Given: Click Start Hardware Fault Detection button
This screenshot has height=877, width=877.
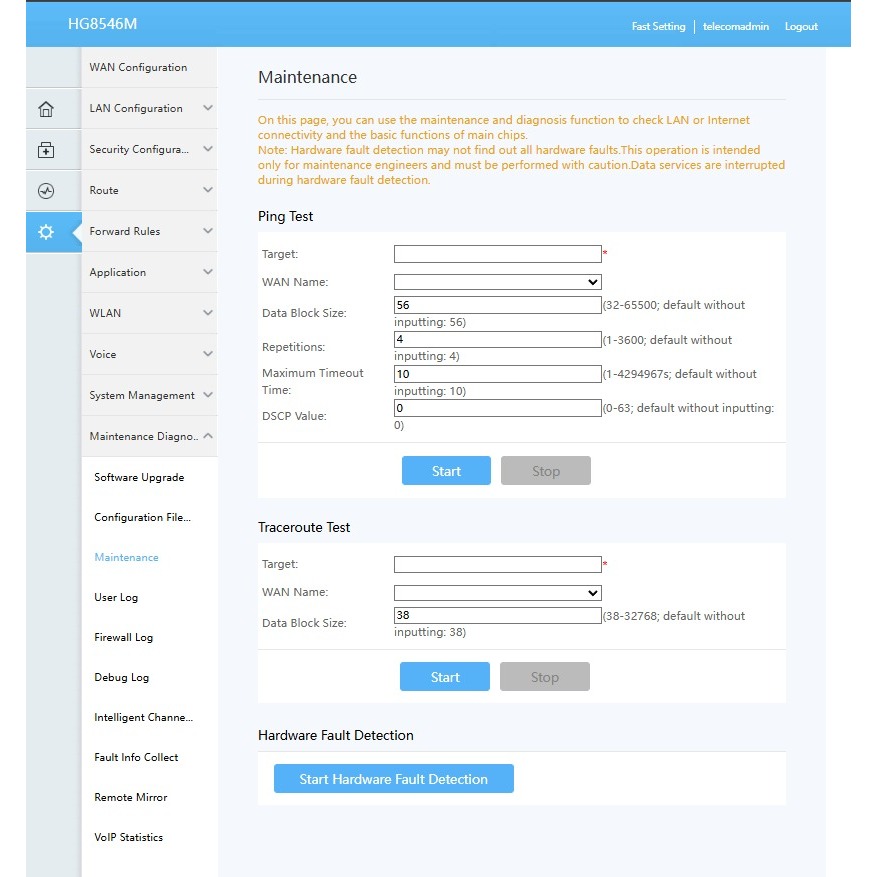Looking at the screenshot, I should click(x=393, y=779).
